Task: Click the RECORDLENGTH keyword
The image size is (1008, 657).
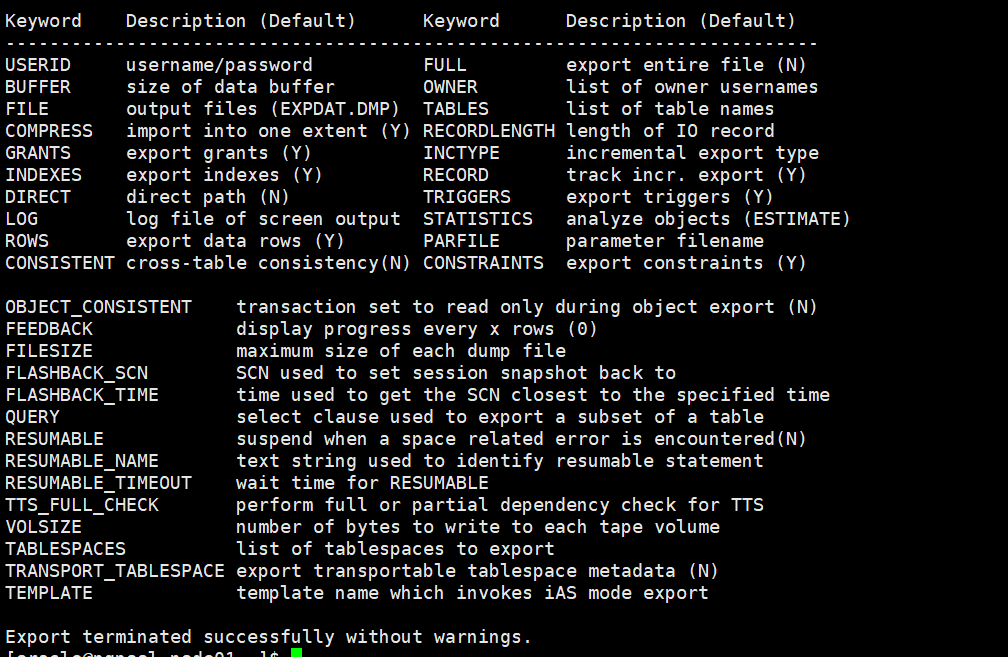Action: (x=488, y=131)
